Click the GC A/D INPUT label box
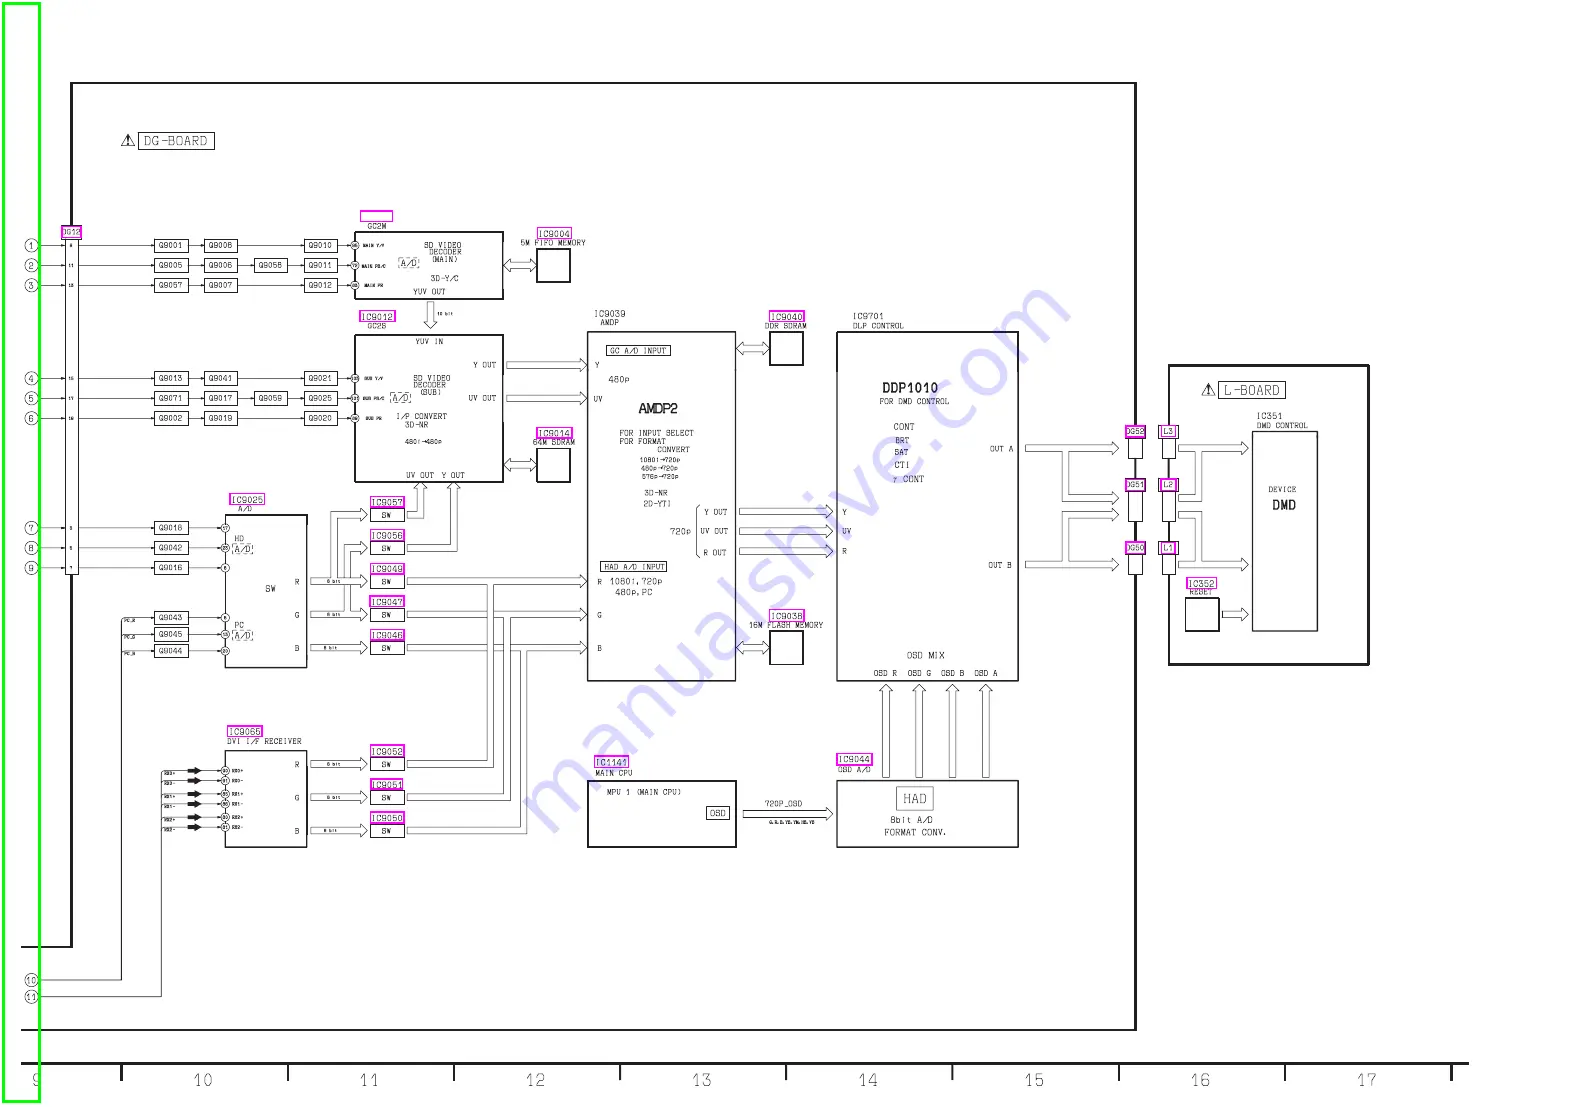This screenshot has width=1583, height=1107. point(638,351)
